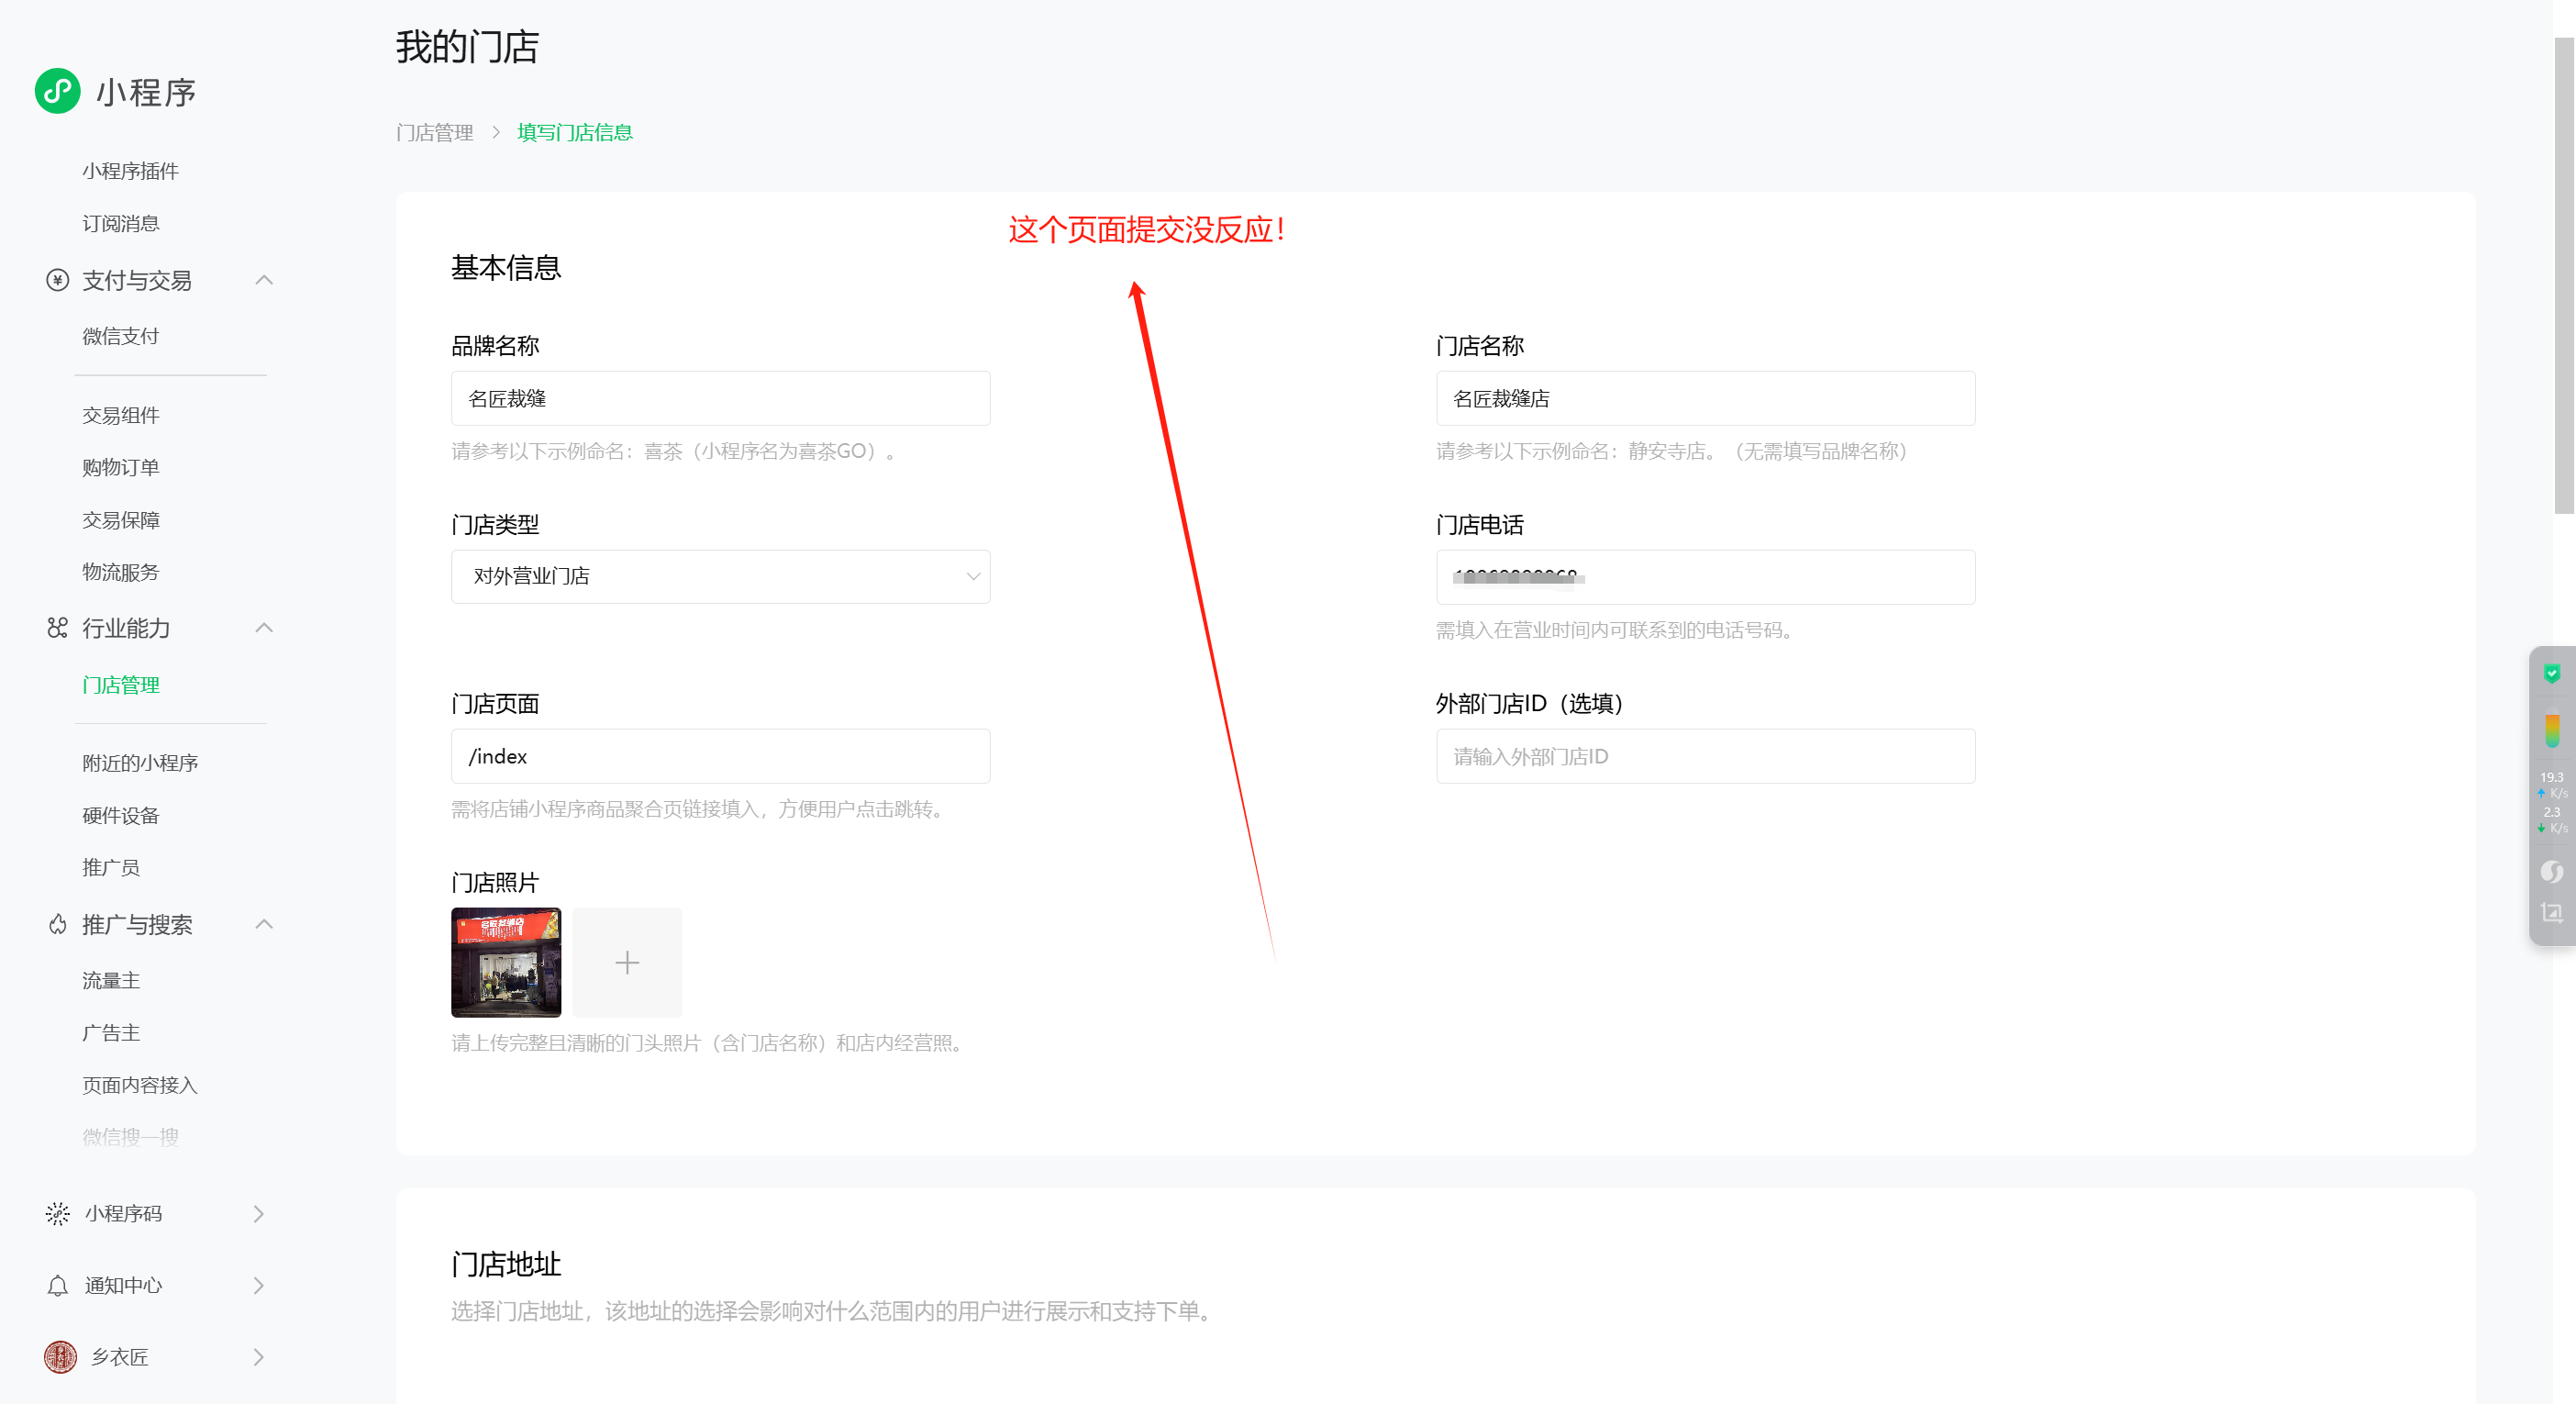This screenshot has height=1404, width=2576.
Task: Collapse the 支付与交易 menu section
Action: 264,280
